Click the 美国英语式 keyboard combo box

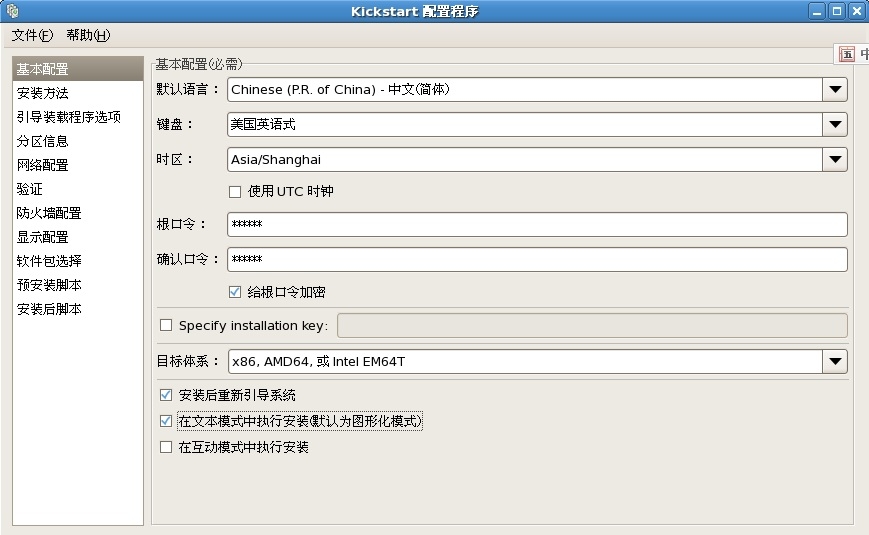(537, 125)
